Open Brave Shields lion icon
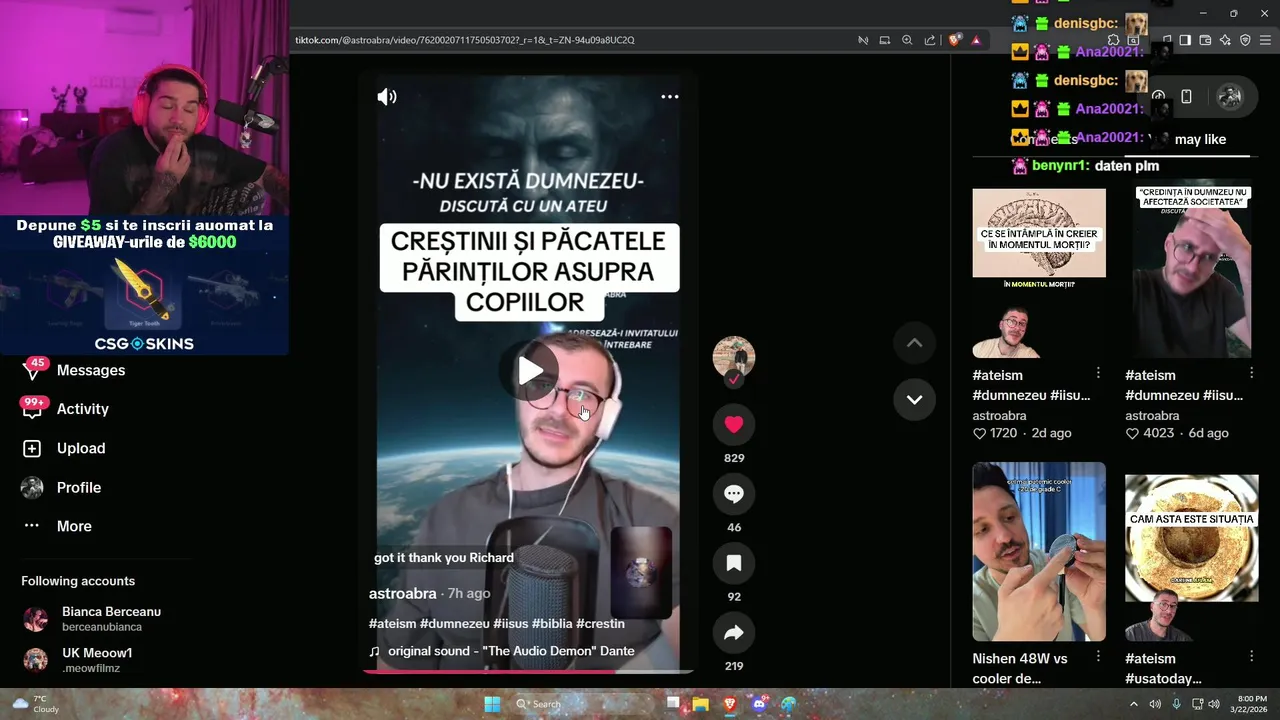Screen dimensions: 1280x720 [x=955, y=40]
